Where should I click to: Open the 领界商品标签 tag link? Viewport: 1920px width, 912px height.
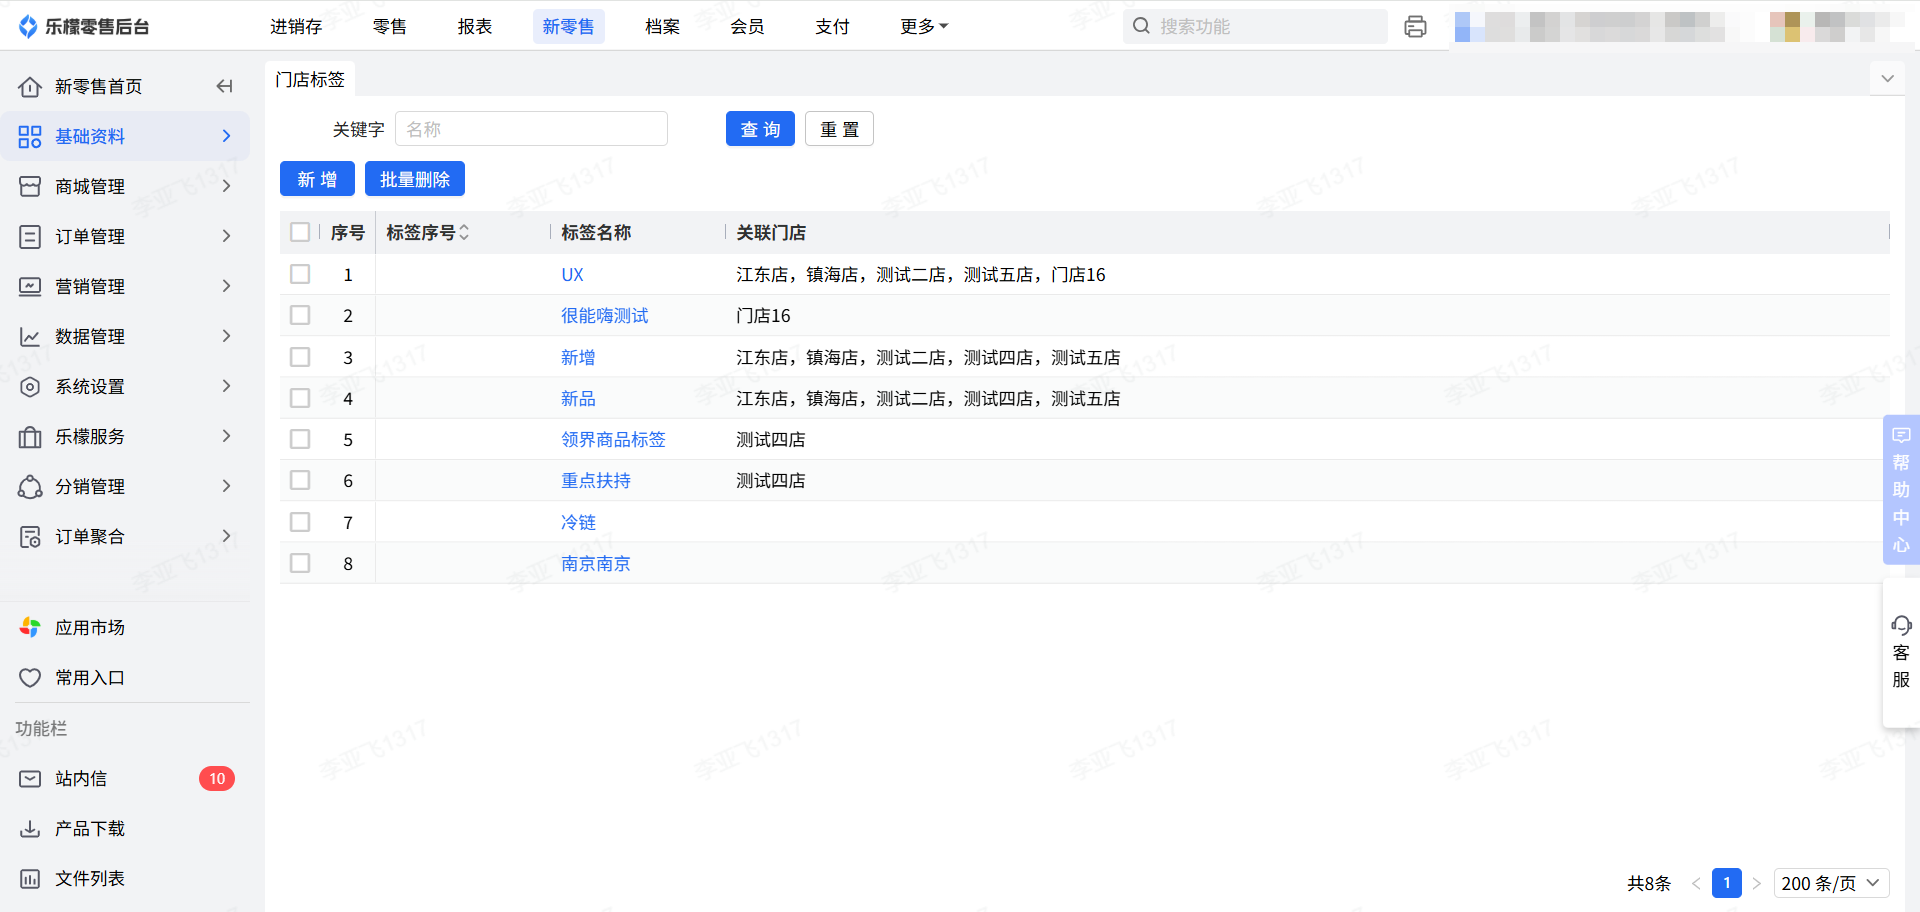(x=613, y=440)
